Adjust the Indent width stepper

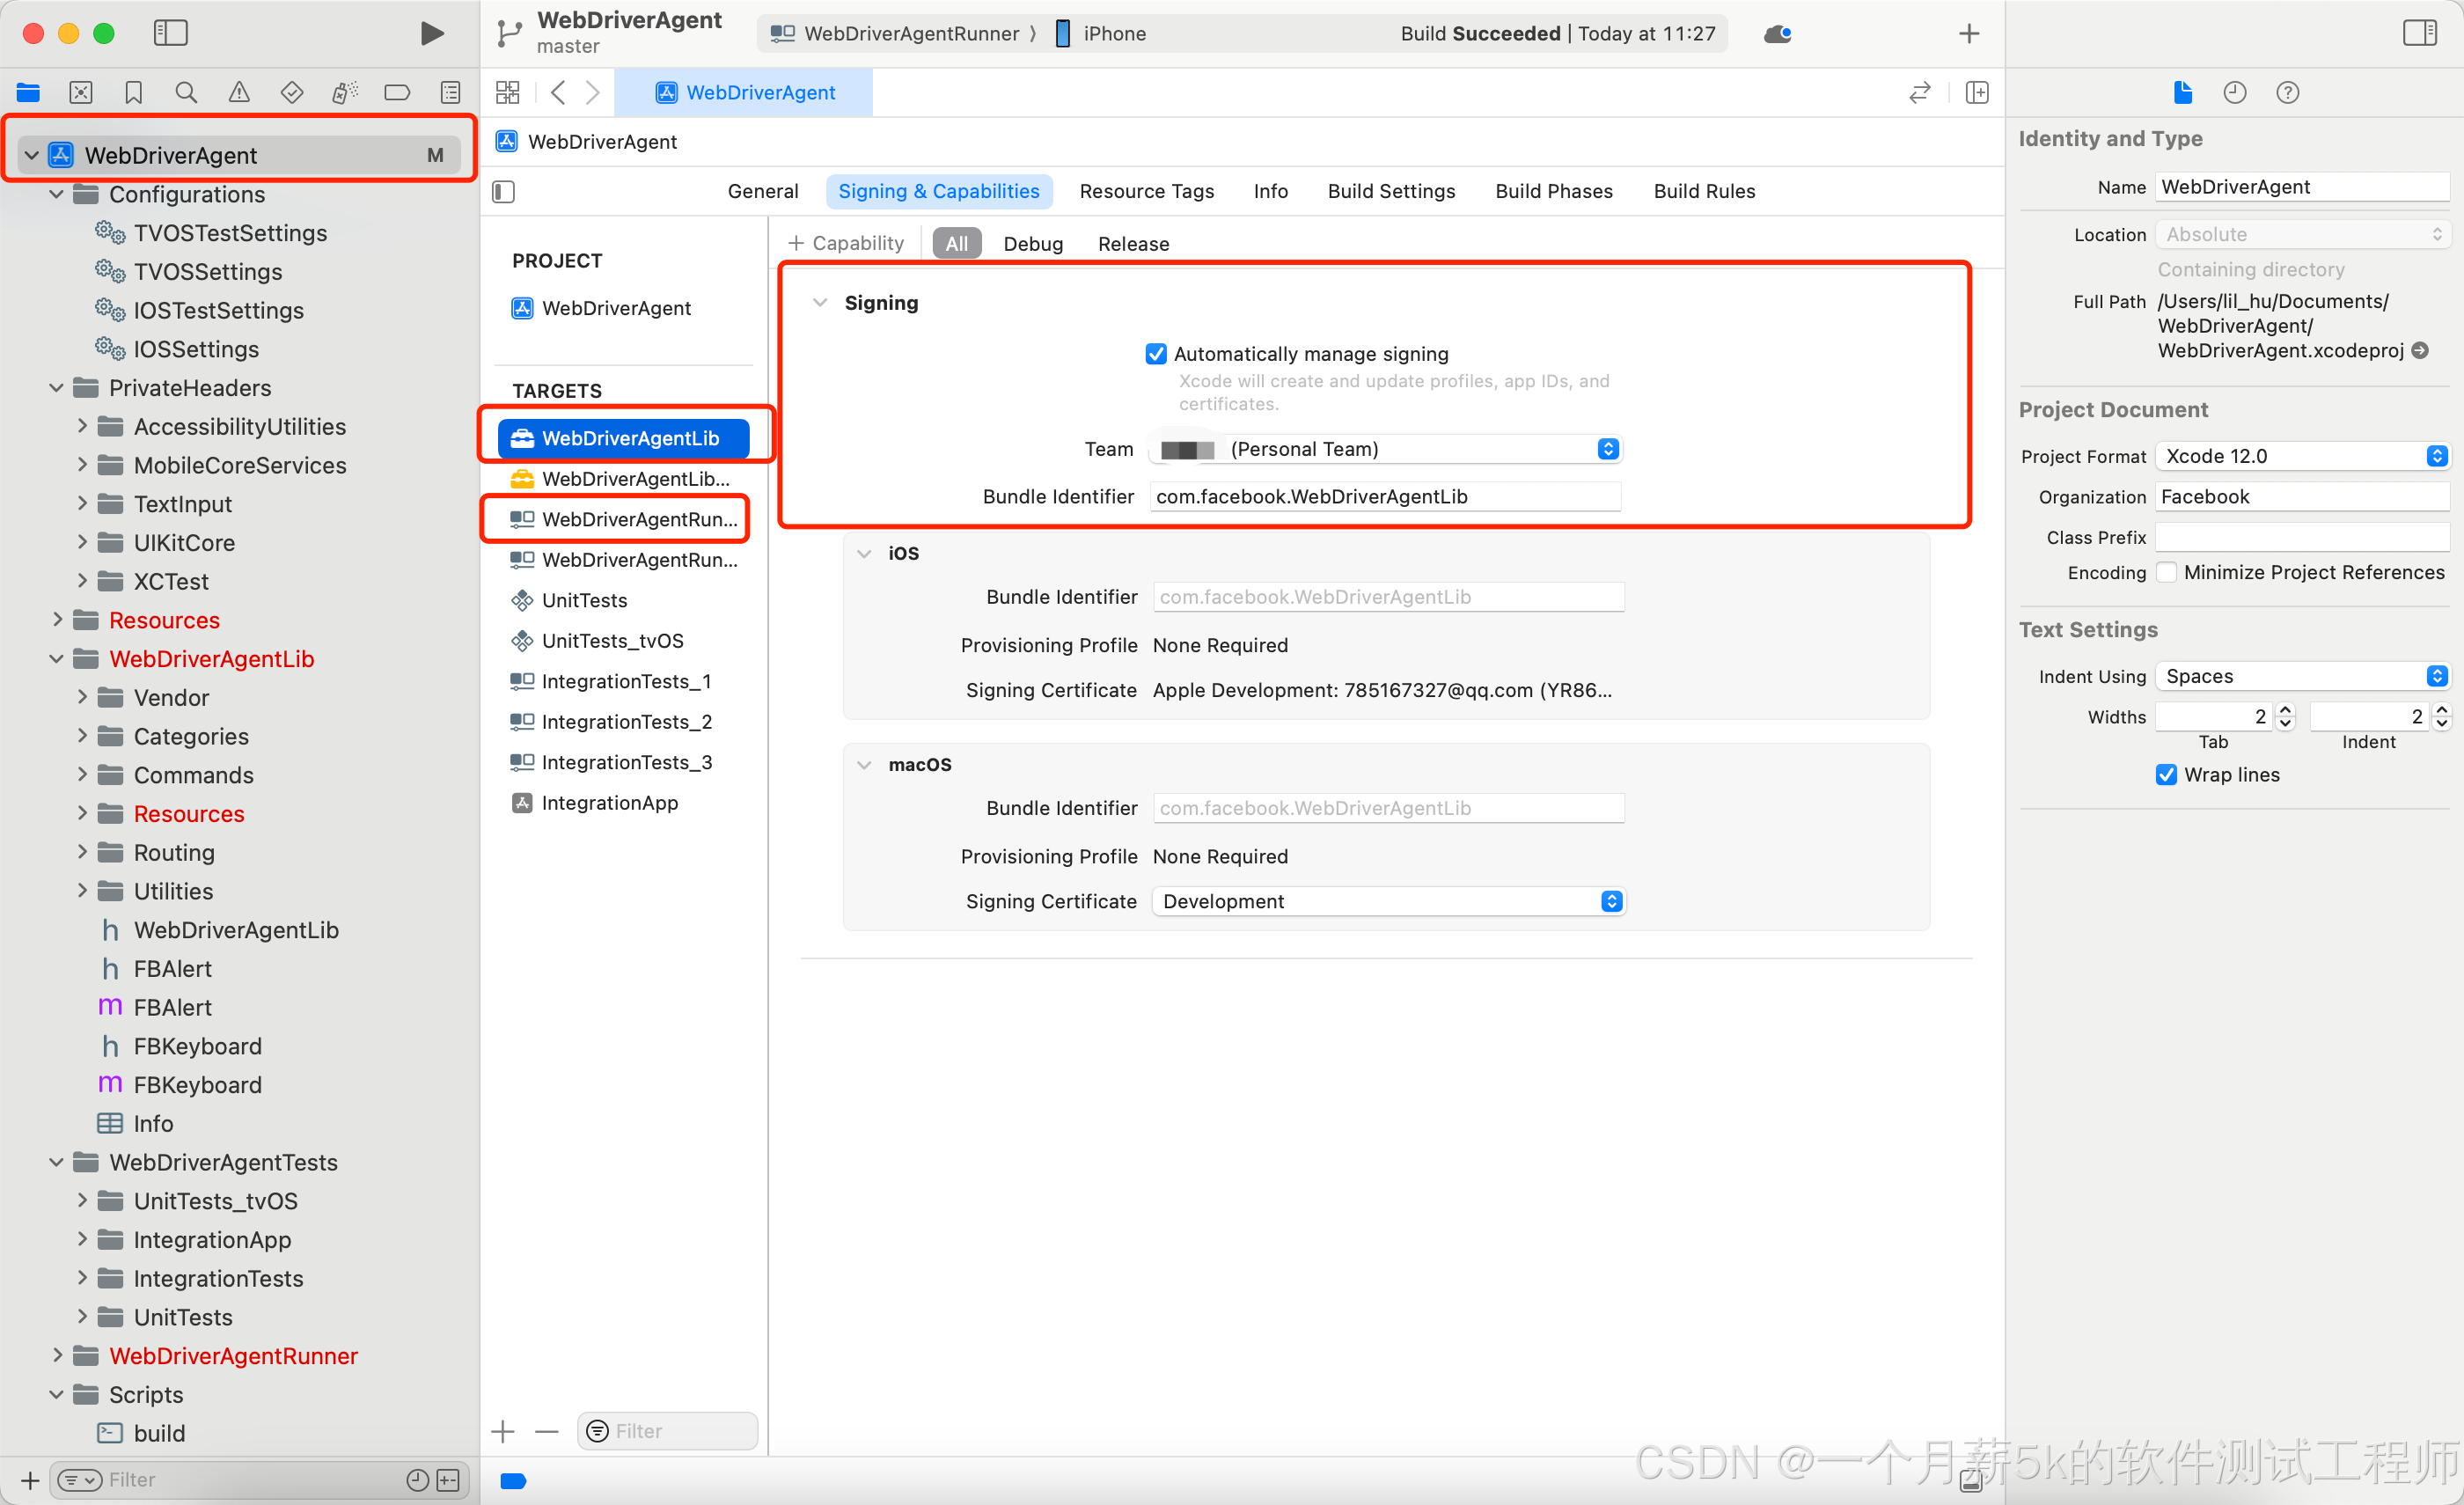(x=2441, y=716)
